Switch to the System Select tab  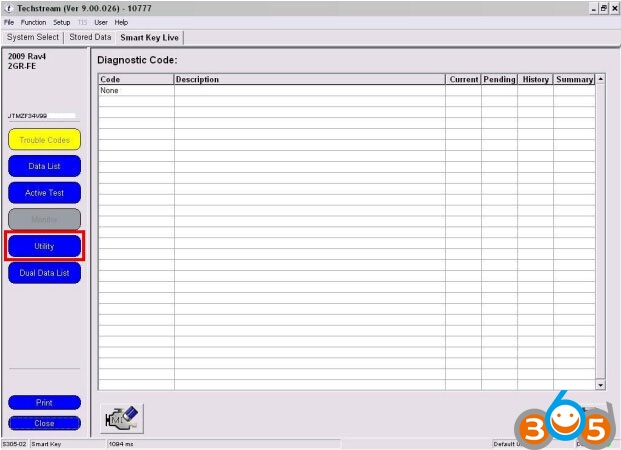33,37
